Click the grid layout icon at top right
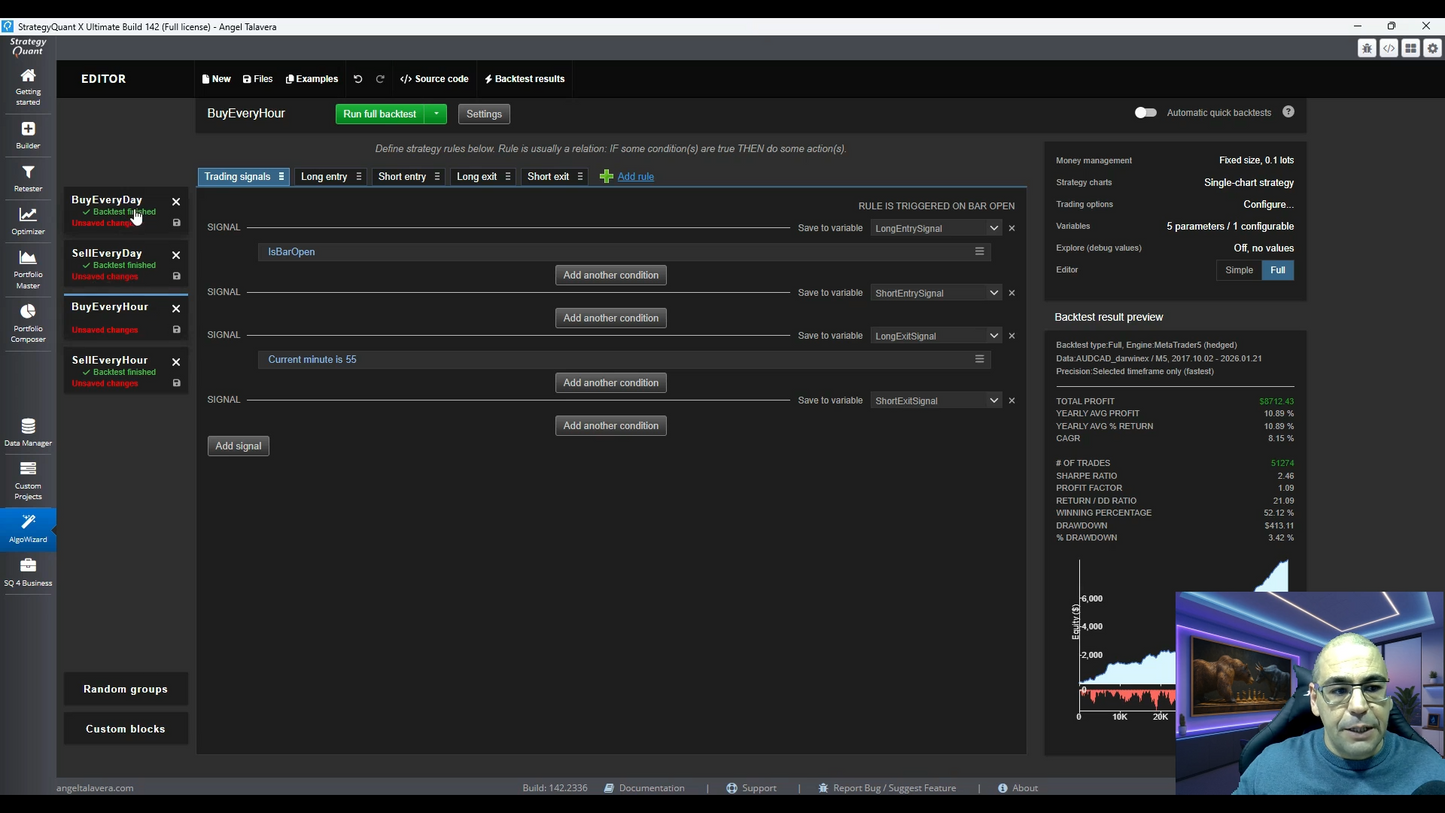 pos(1411,48)
